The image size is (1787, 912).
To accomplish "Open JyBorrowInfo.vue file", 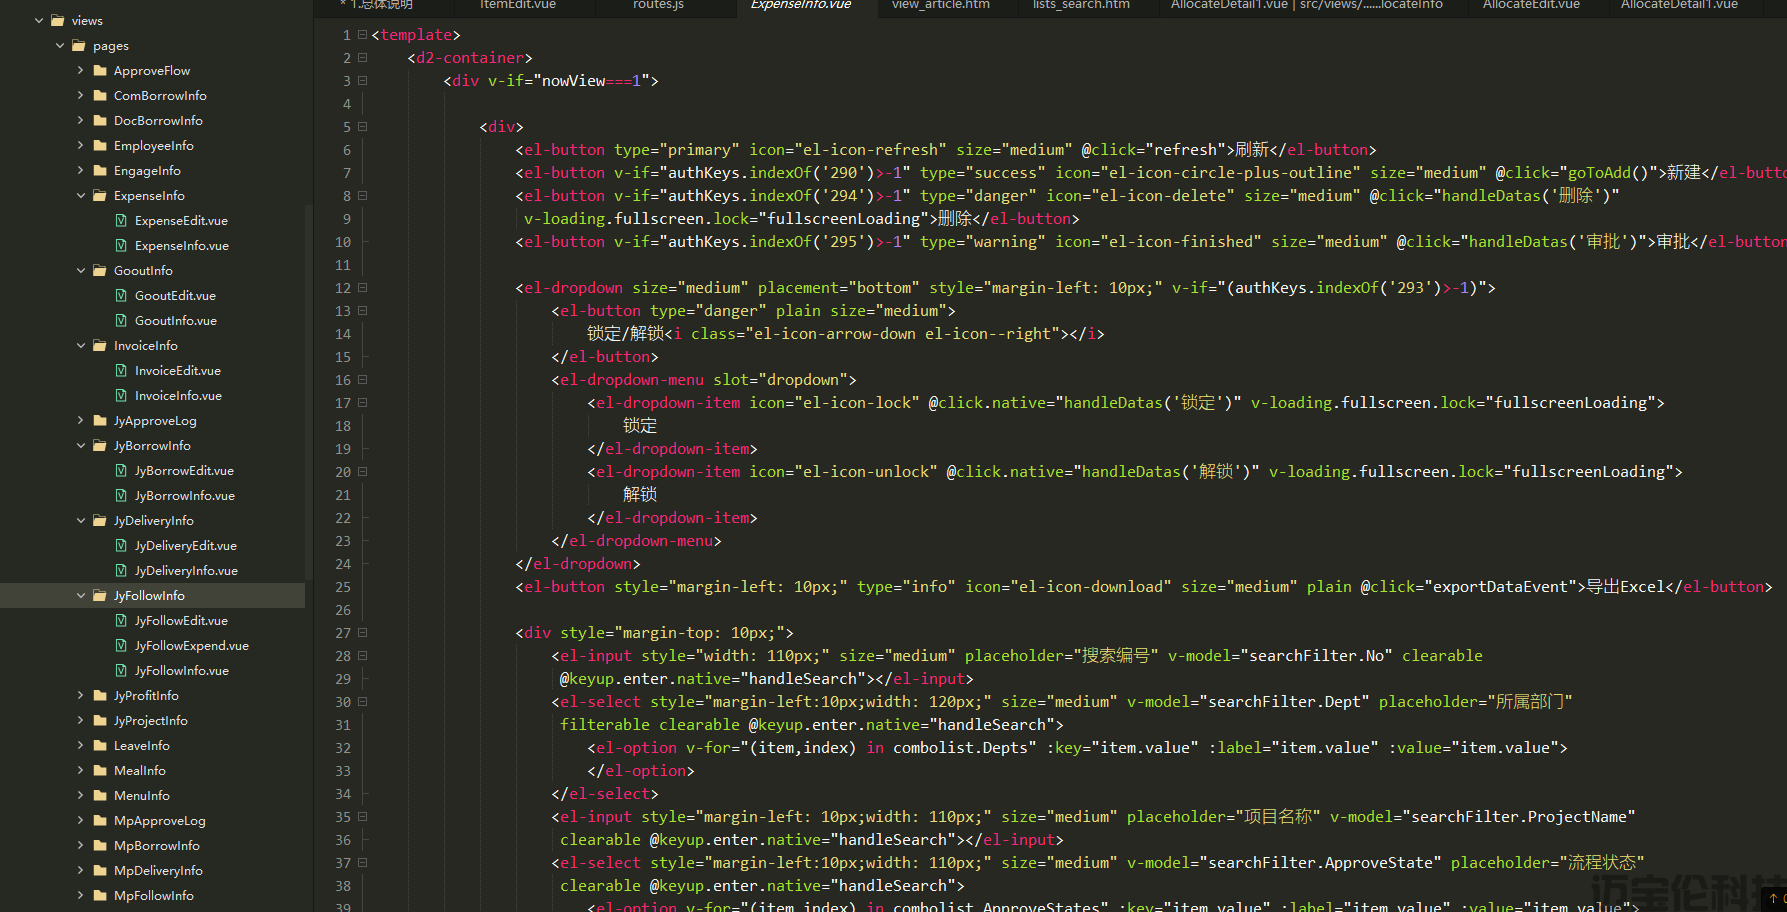I will (x=185, y=496).
